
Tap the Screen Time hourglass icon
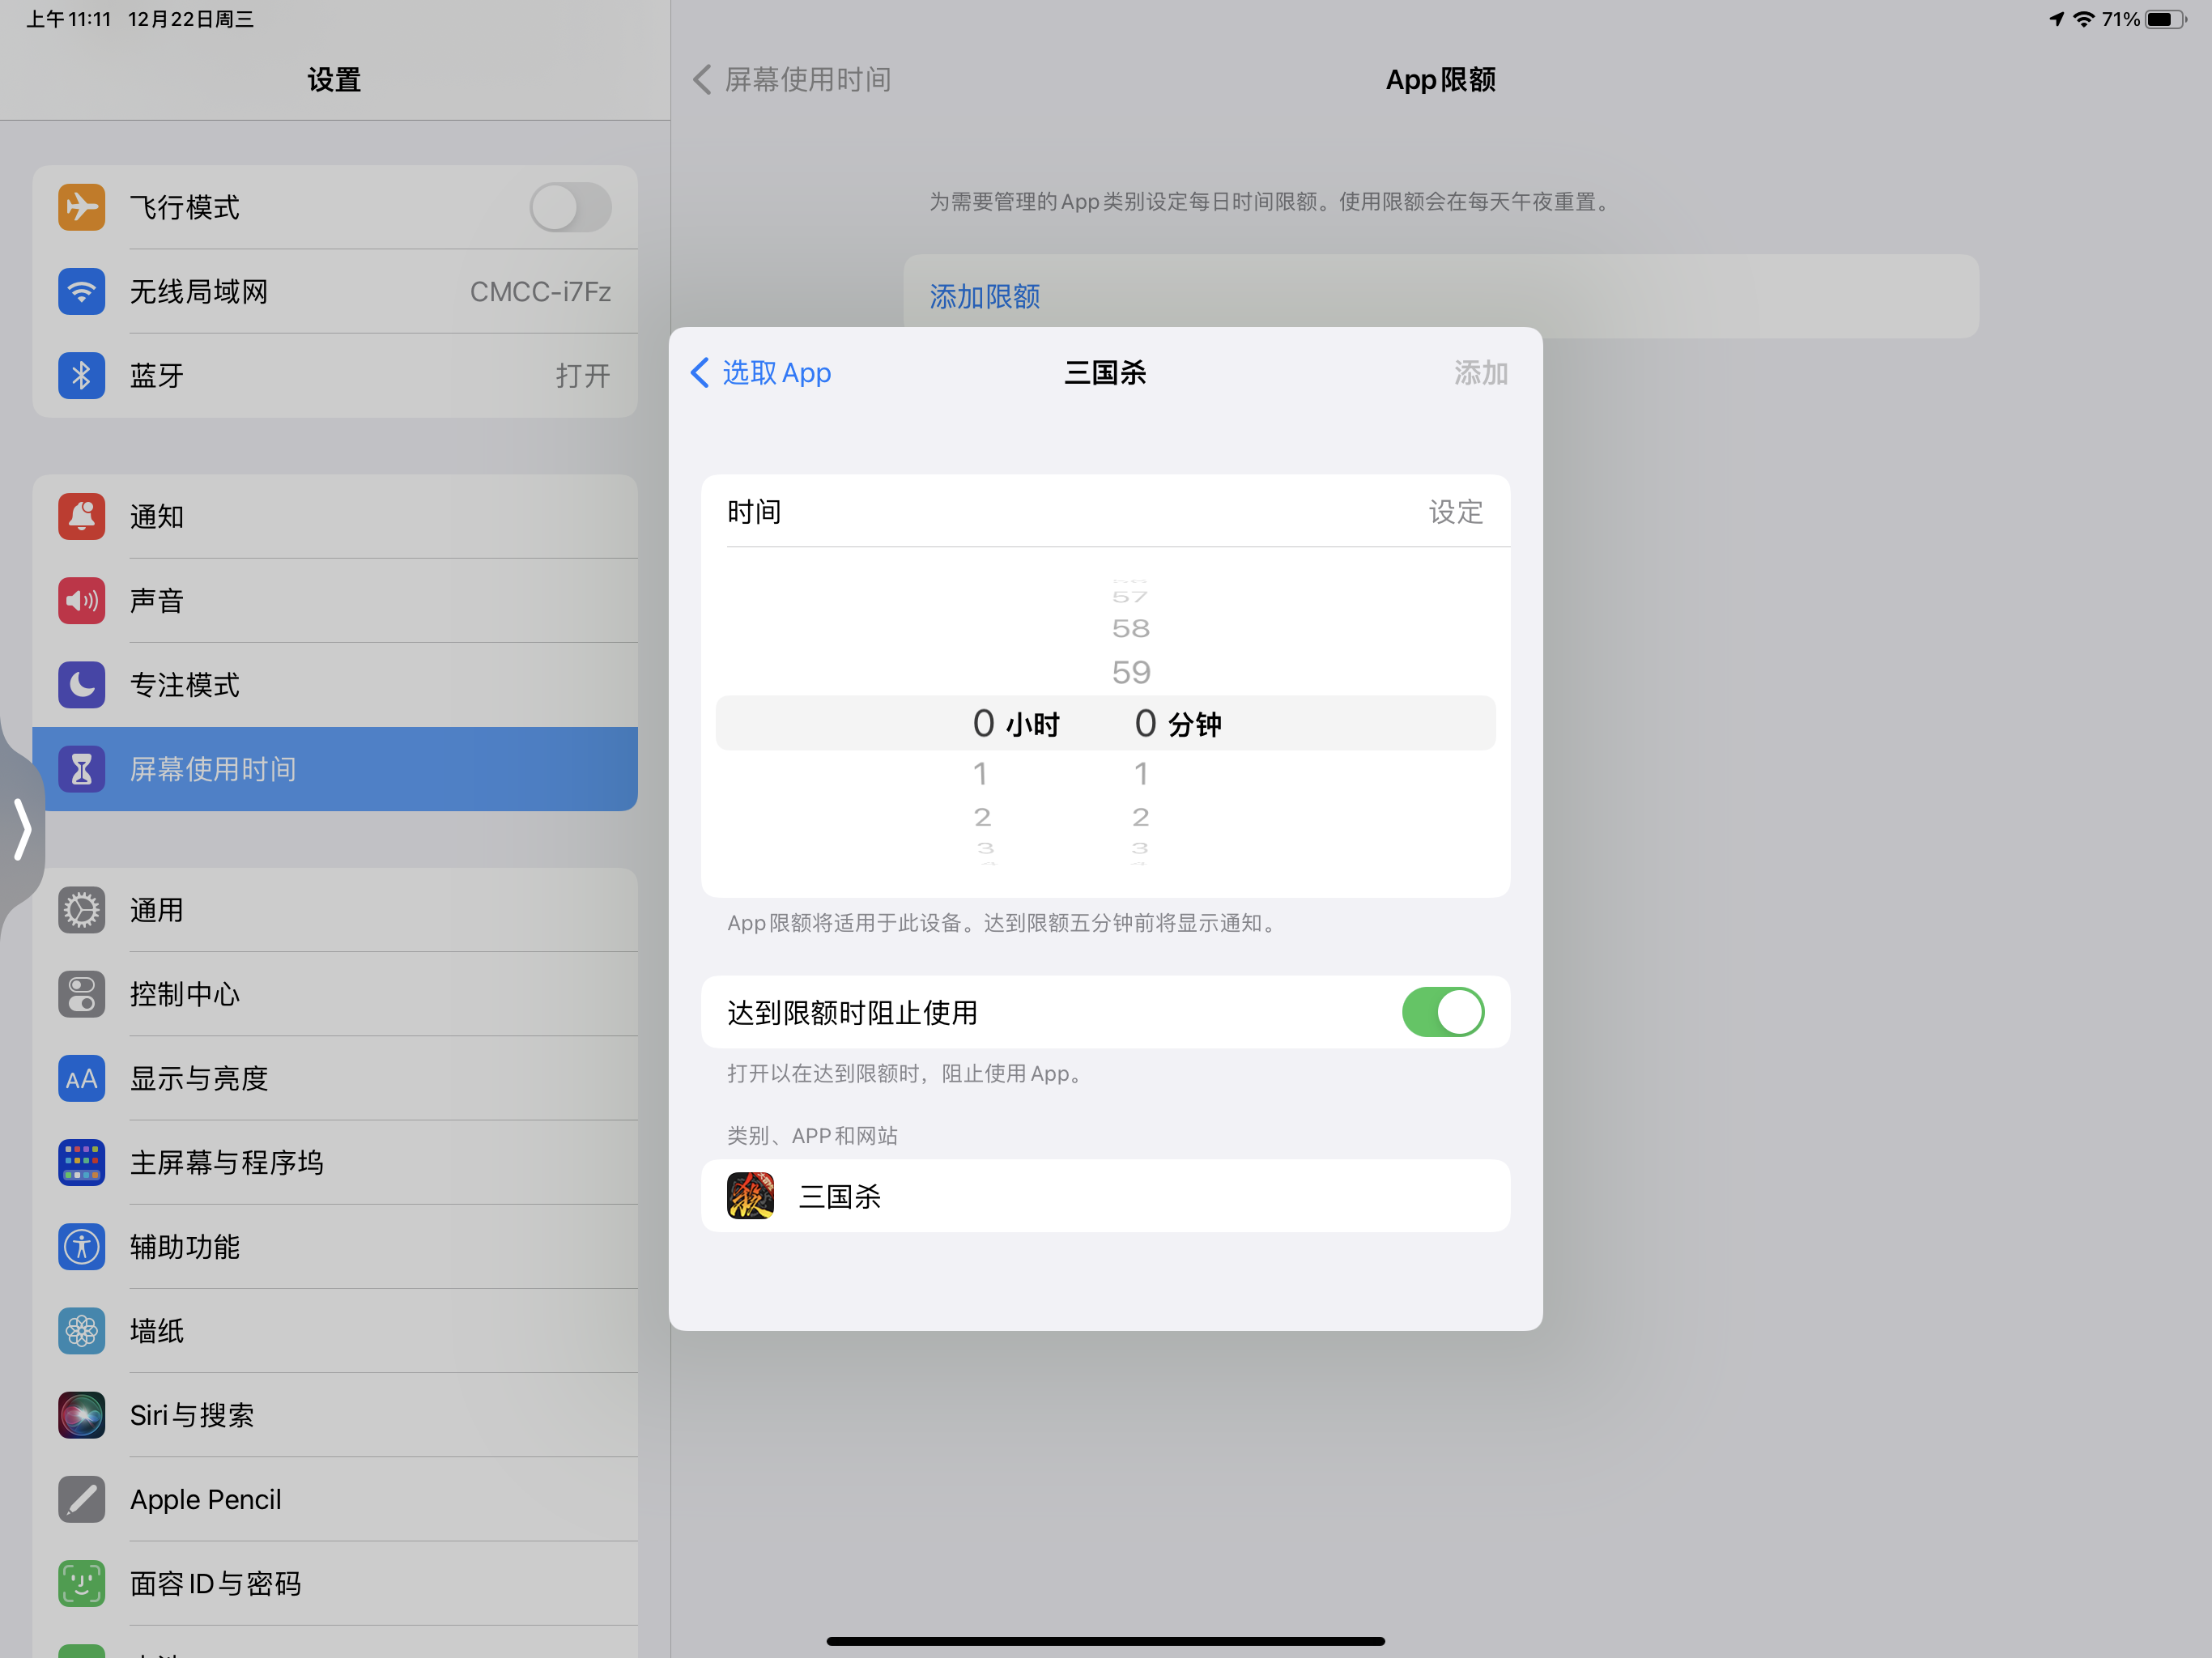[x=81, y=768]
